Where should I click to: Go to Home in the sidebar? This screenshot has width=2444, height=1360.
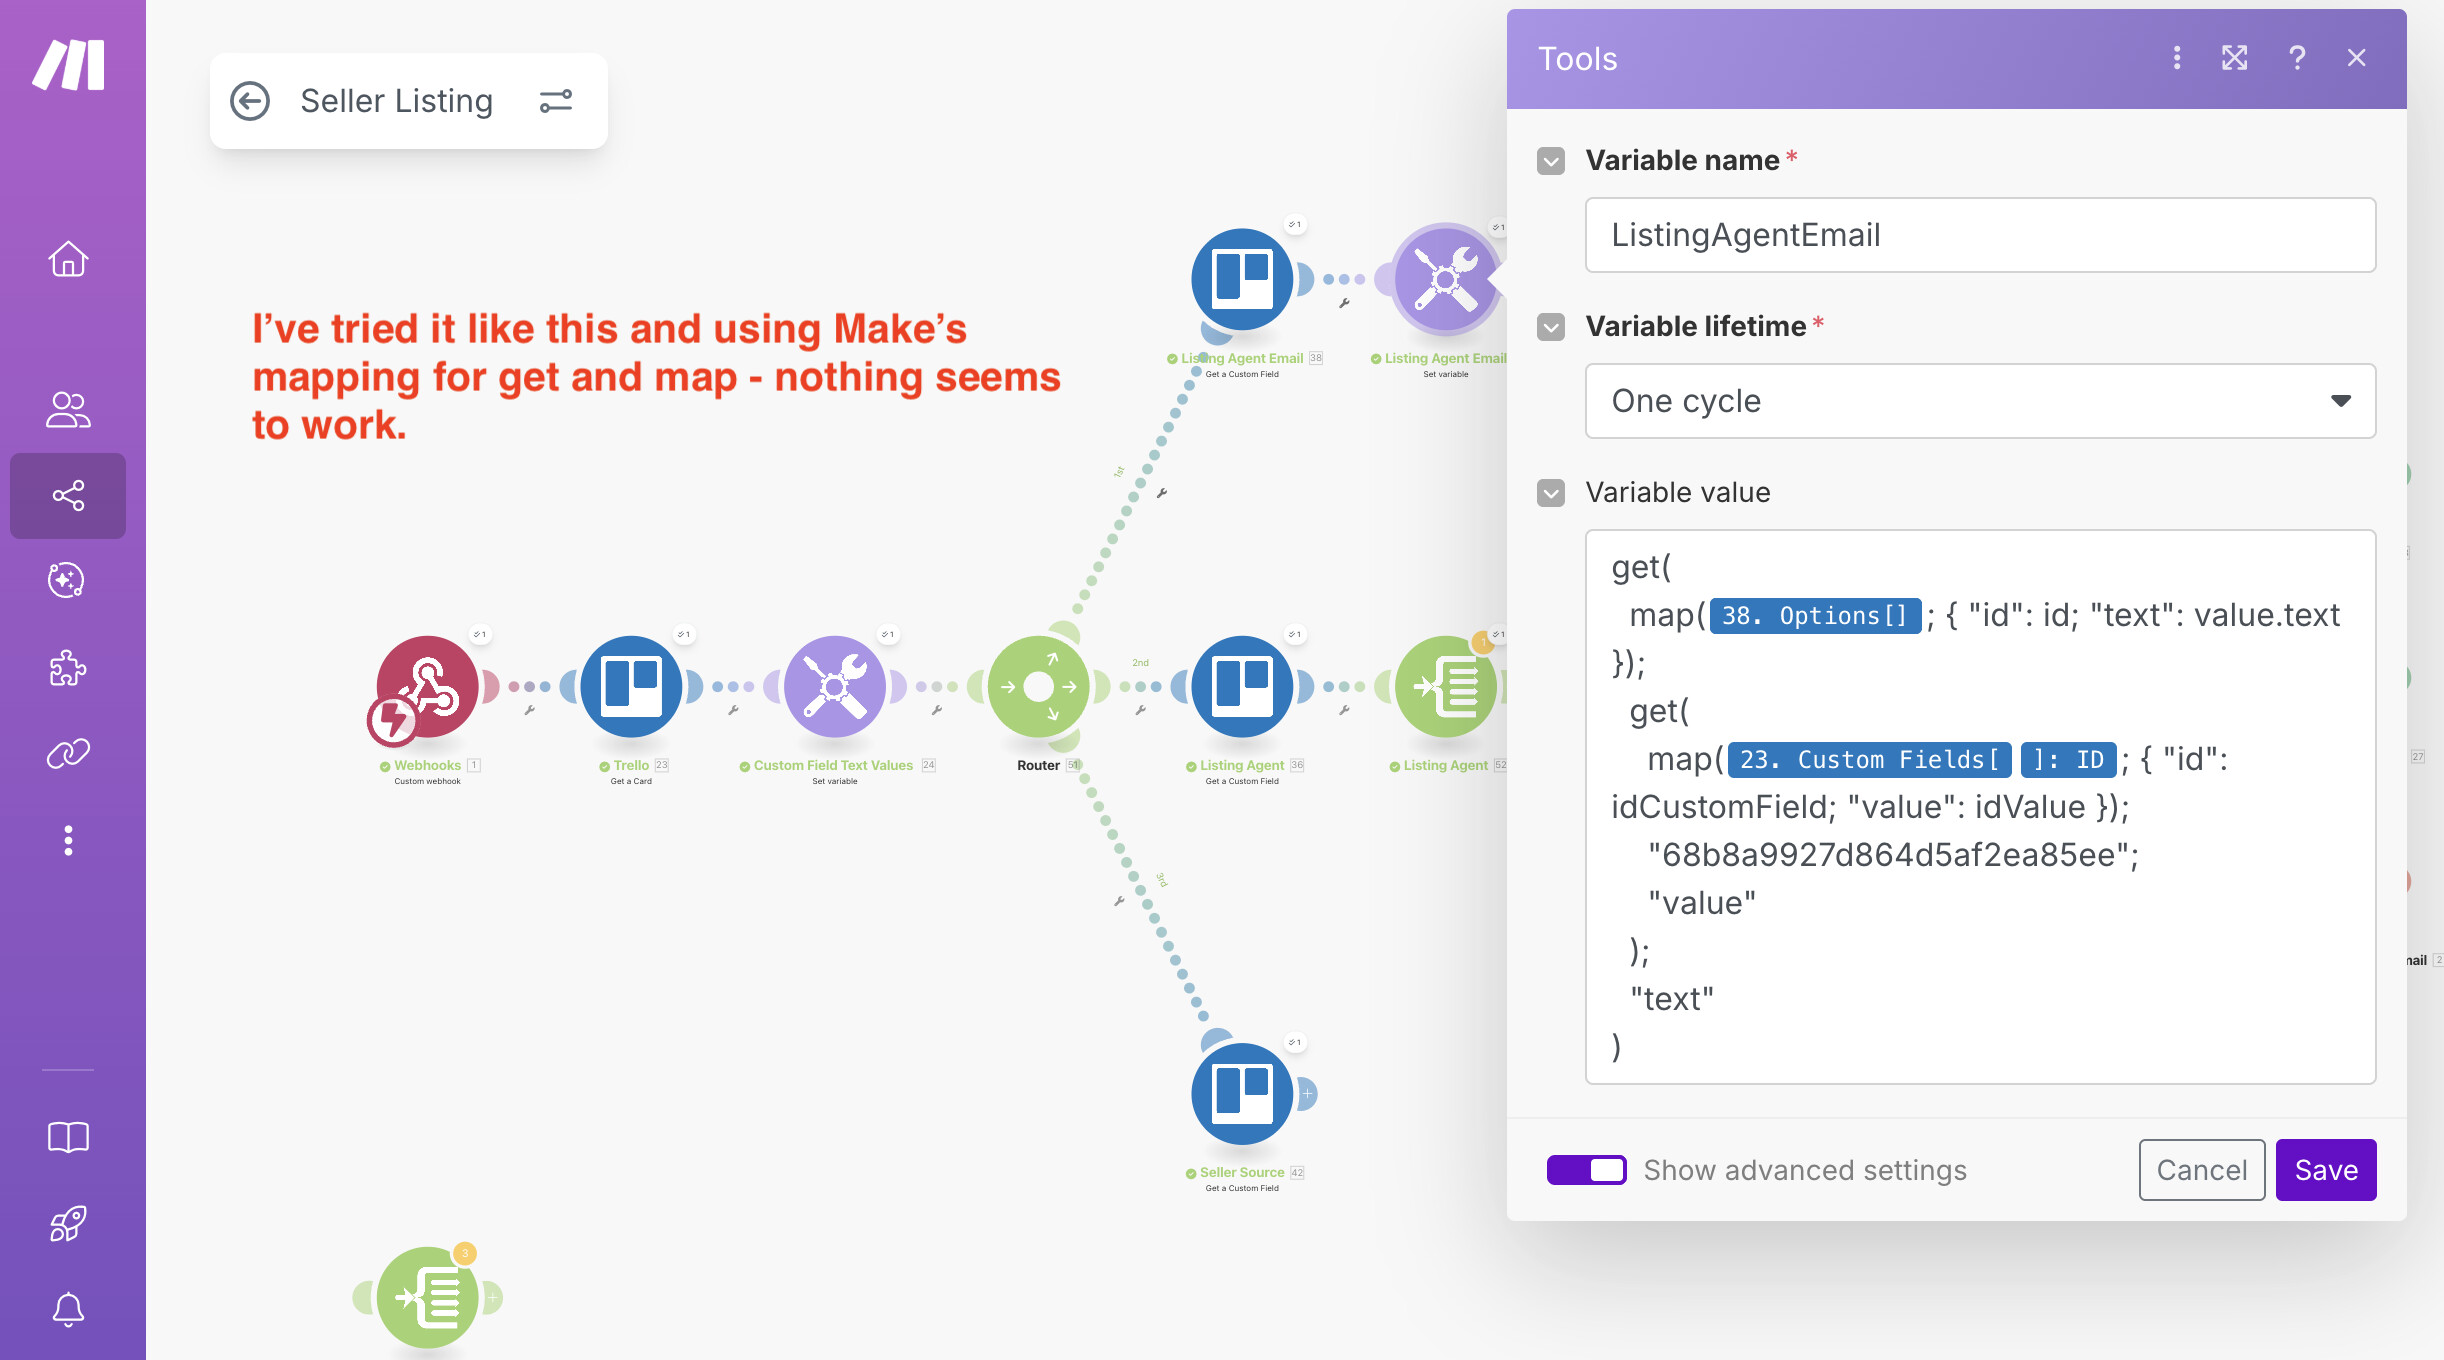(68, 259)
